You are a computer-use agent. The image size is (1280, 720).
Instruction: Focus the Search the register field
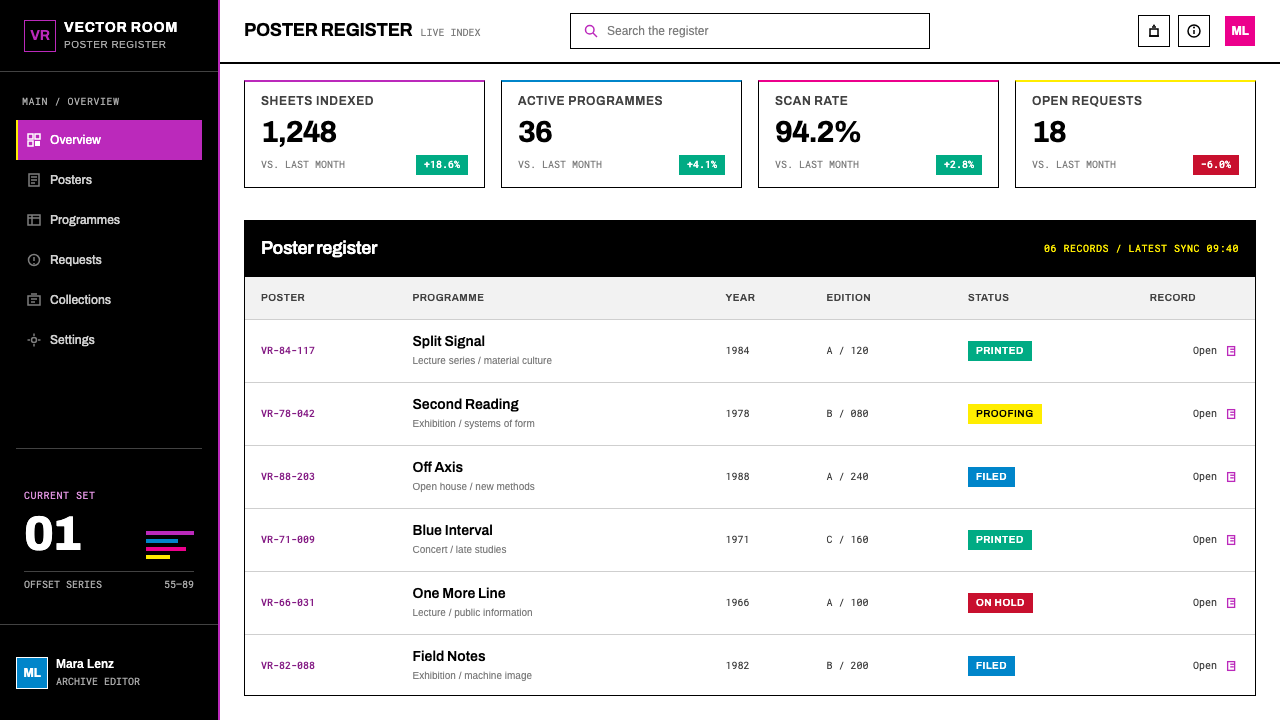click(750, 31)
